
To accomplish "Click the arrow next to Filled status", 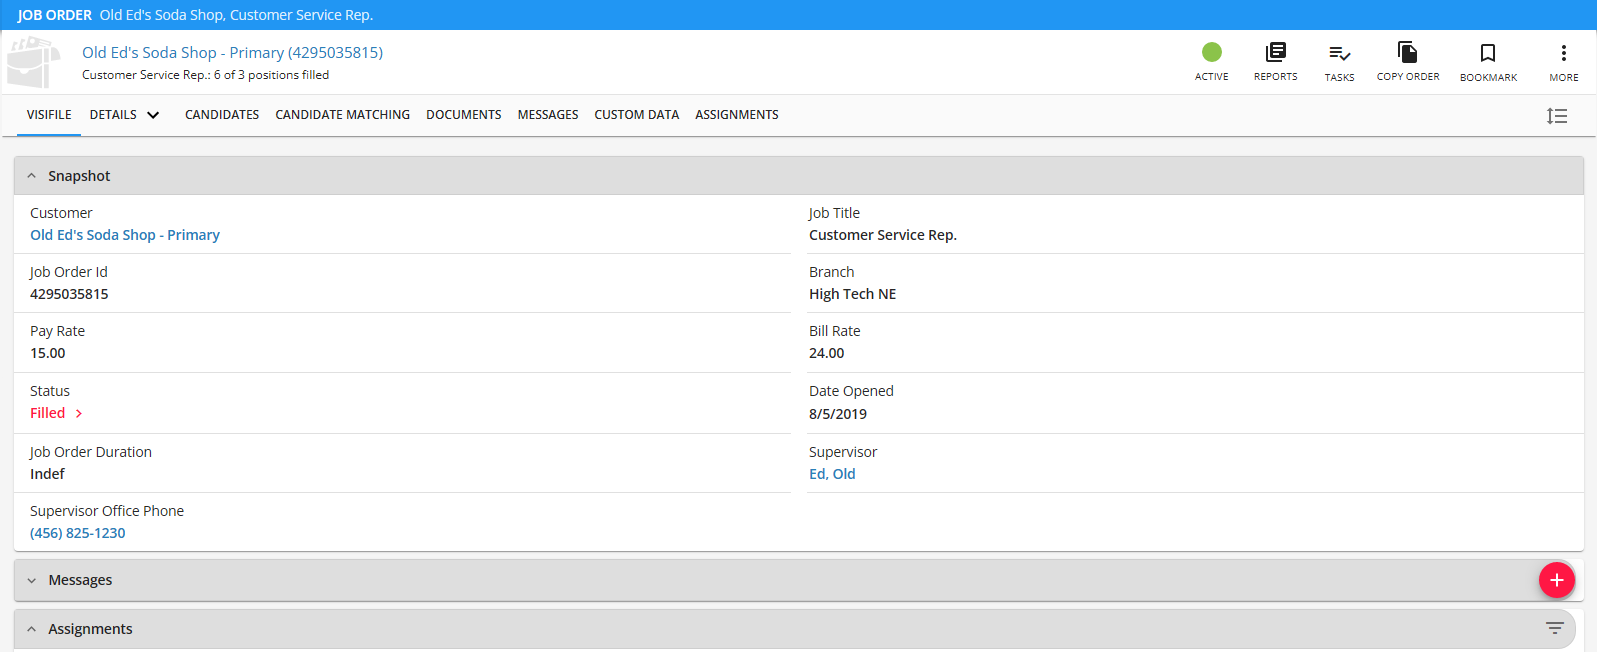I will 79,413.
